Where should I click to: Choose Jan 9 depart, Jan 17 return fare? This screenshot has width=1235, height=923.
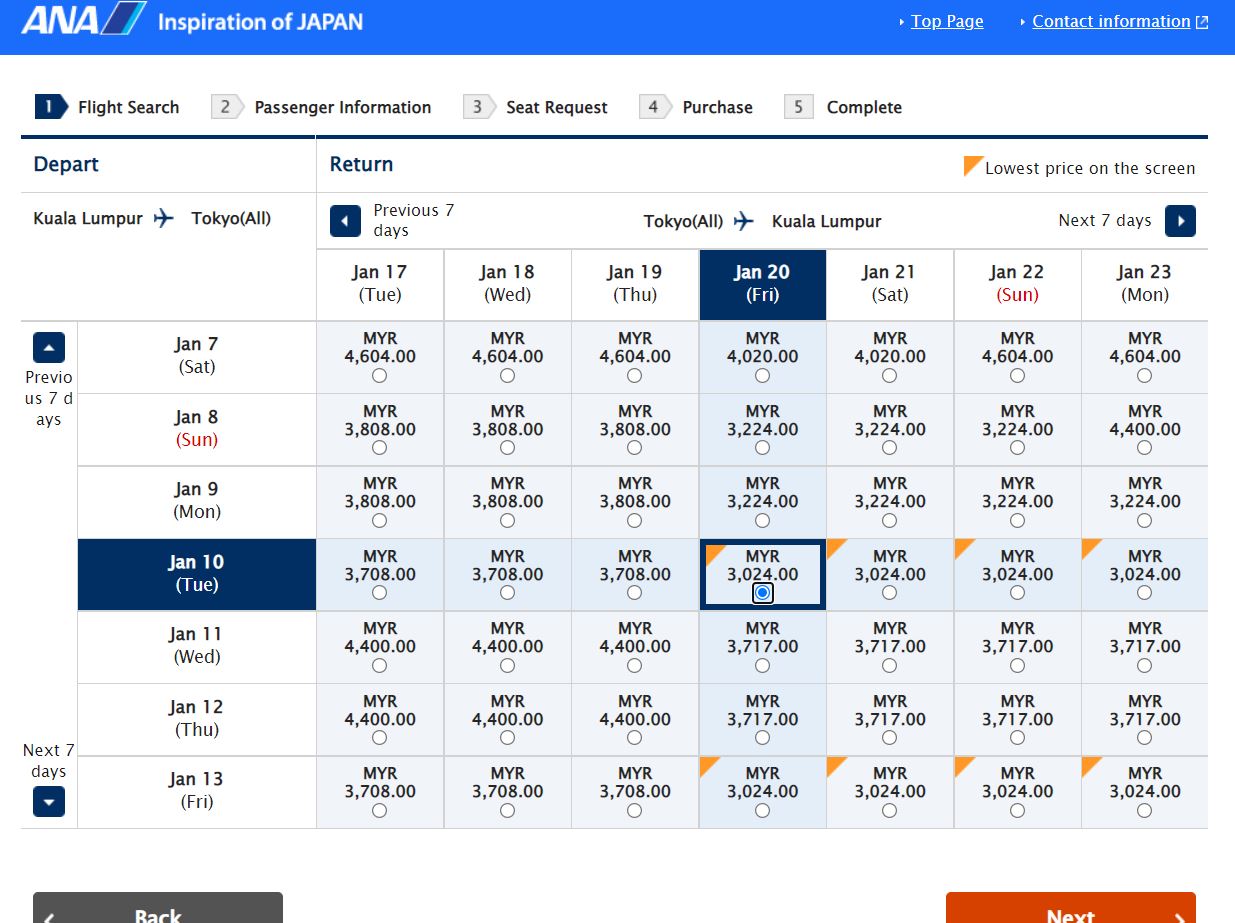(x=380, y=521)
